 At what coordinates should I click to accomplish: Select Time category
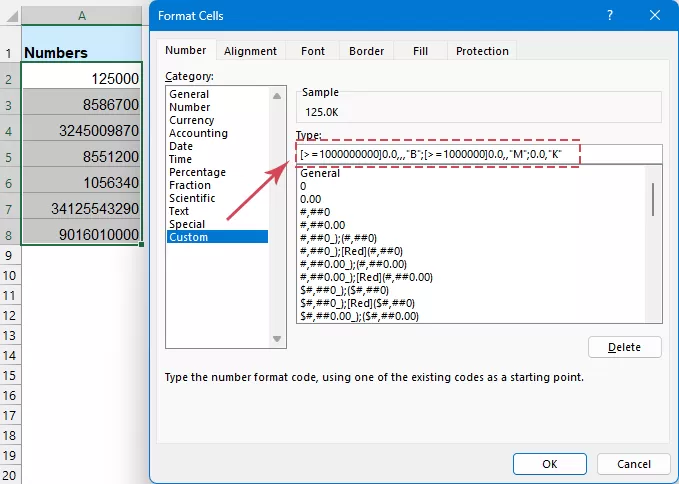click(217, 159)
